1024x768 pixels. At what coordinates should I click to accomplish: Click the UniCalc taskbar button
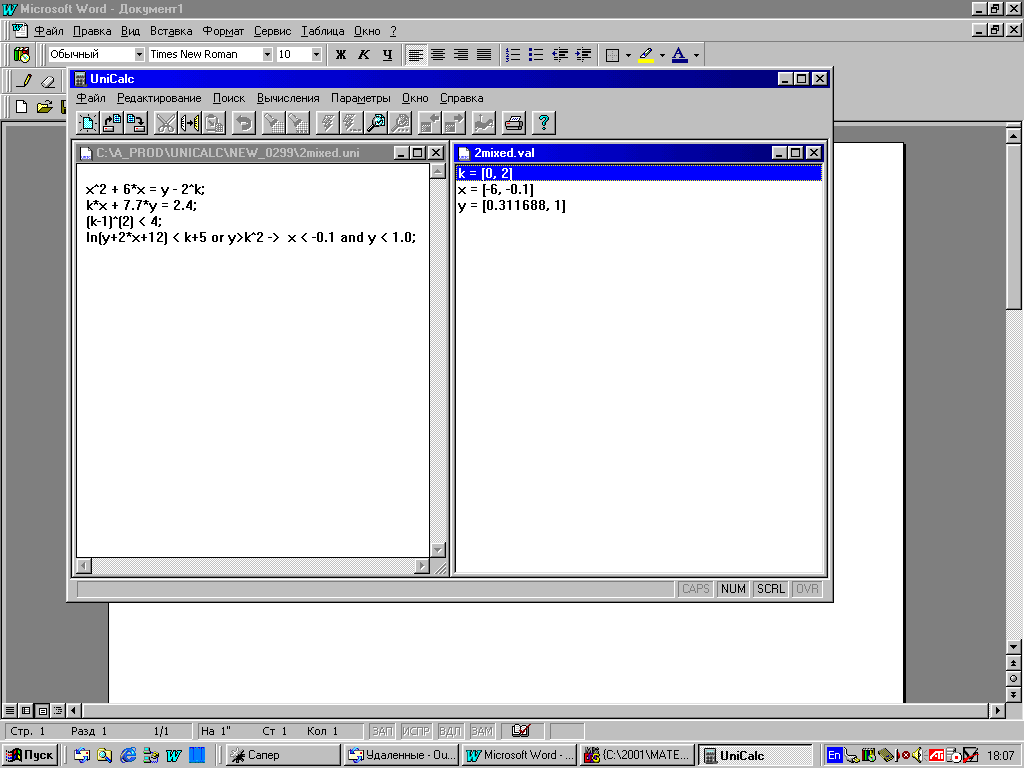point(756,755)
